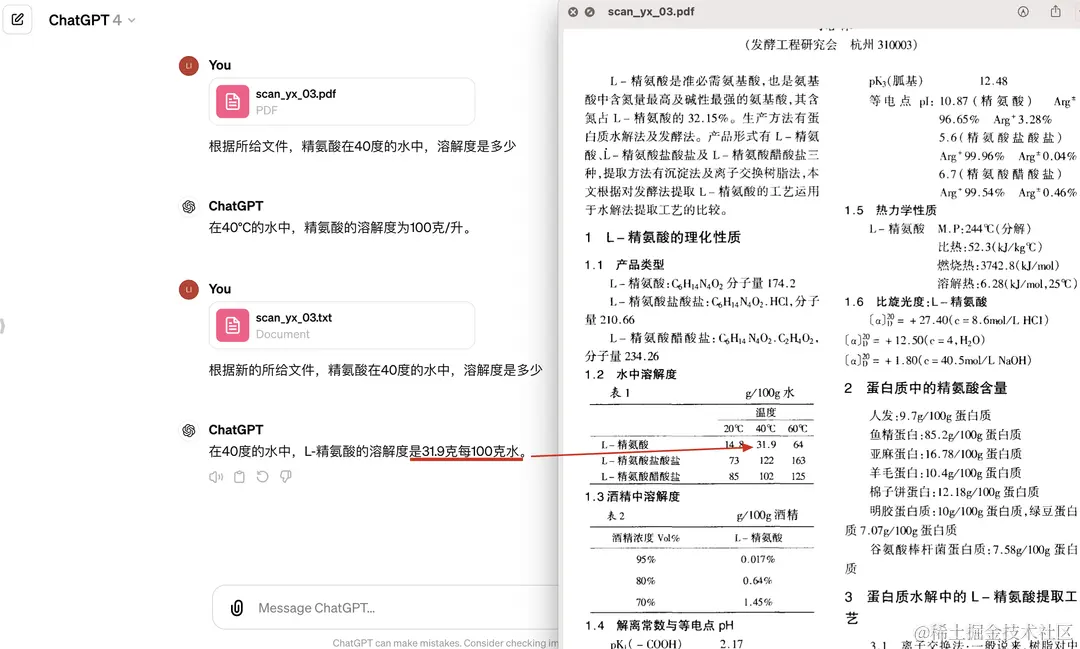Click the pink PDF file icon

232,101
